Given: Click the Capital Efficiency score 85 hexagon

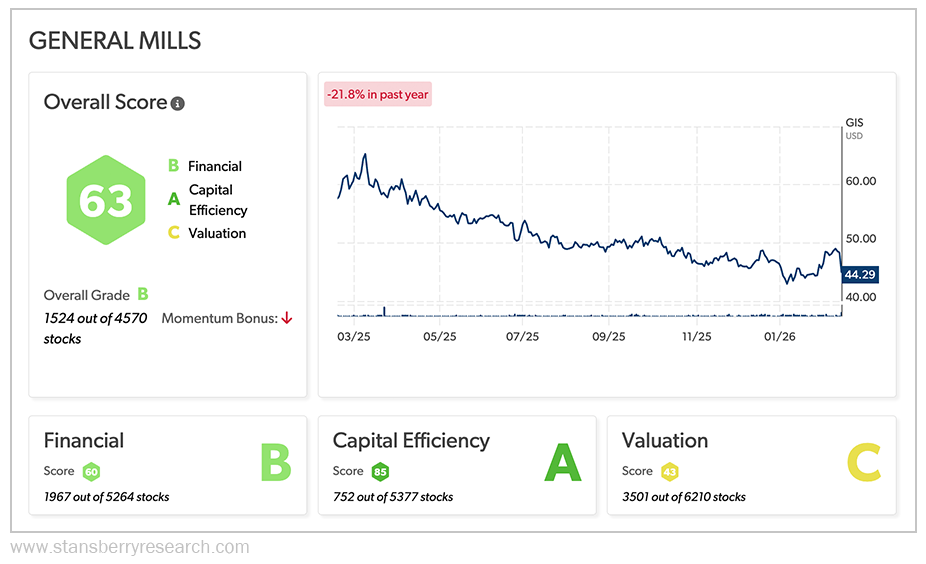Looking at the screenshot, I should [x=380, y=471].
